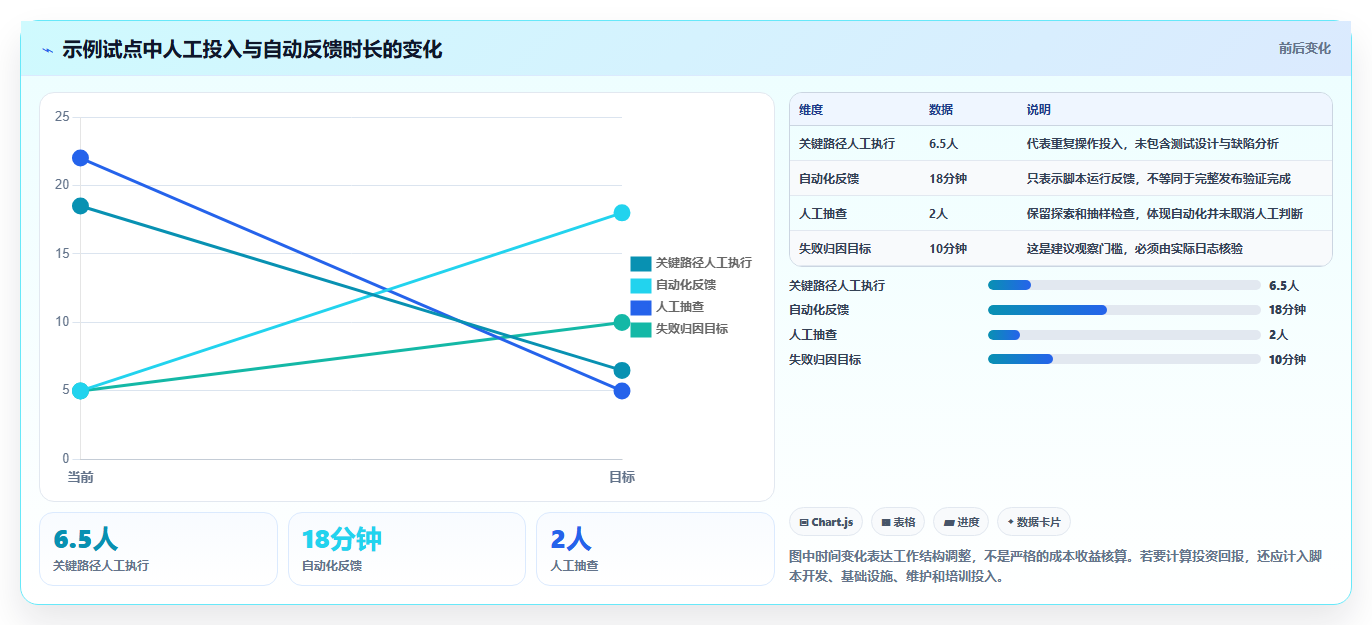Select the 关键路径人工执行 point at 18.5

click(81, 206)
